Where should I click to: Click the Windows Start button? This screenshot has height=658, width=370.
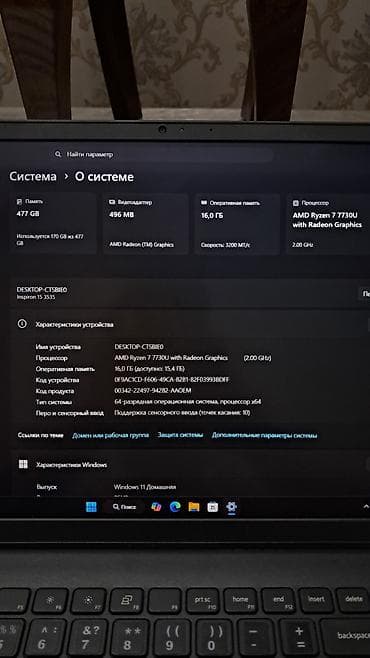(91, 507)
